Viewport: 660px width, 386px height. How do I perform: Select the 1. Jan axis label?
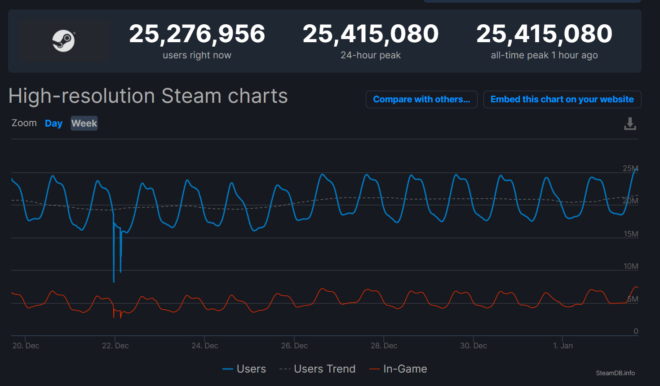[x=563, y=346]
